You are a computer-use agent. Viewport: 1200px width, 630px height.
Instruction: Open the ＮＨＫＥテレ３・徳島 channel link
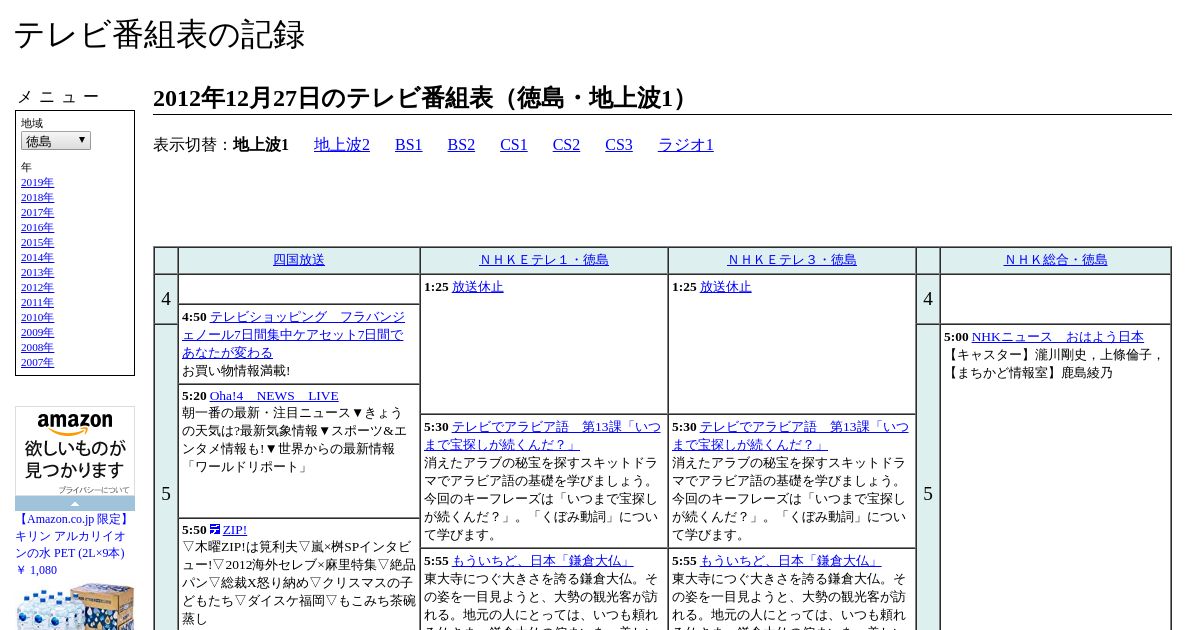coord(792,260)
